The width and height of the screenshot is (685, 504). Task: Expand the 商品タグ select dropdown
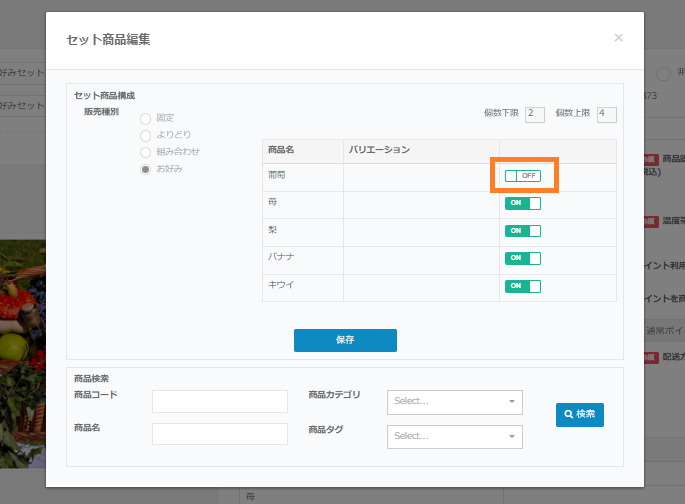[x=454, y=436]
